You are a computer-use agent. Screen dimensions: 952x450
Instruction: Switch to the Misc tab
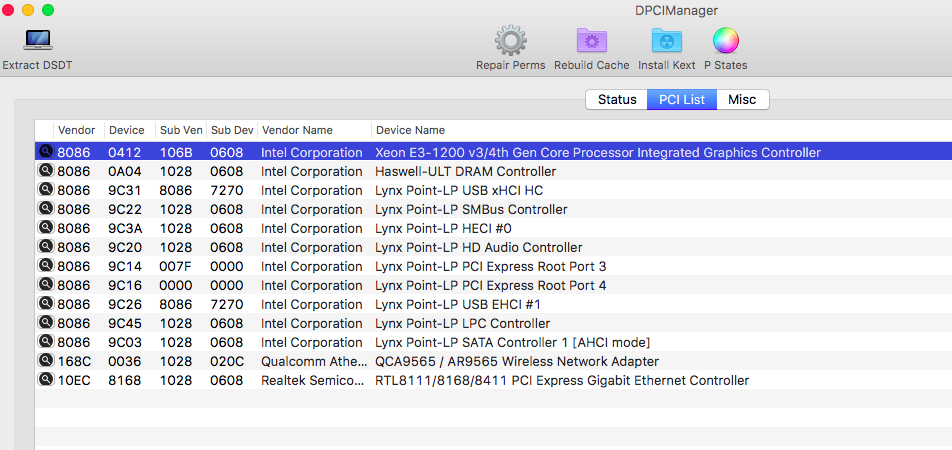click(742, 100)
